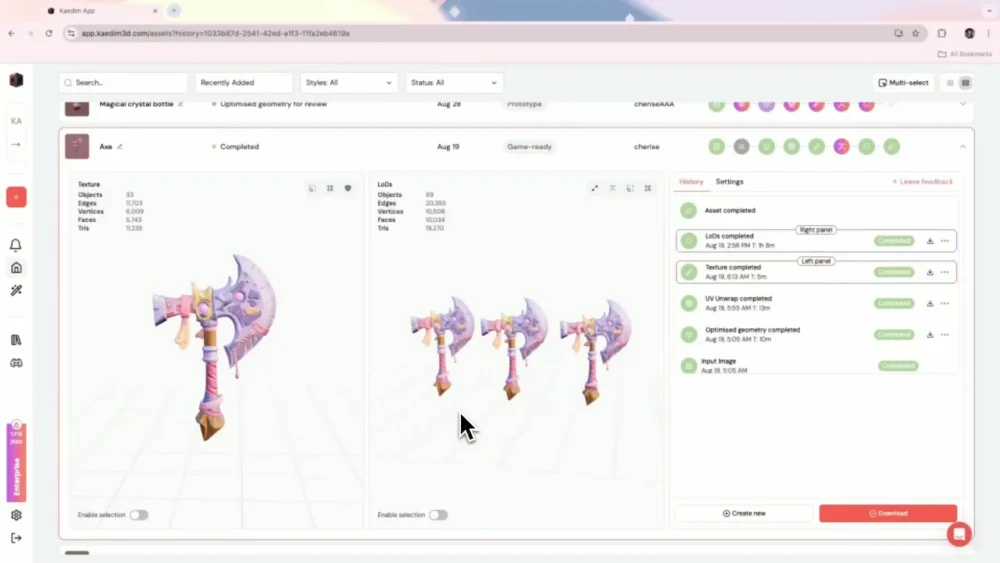Reload the page in browser

pos(49,33)
